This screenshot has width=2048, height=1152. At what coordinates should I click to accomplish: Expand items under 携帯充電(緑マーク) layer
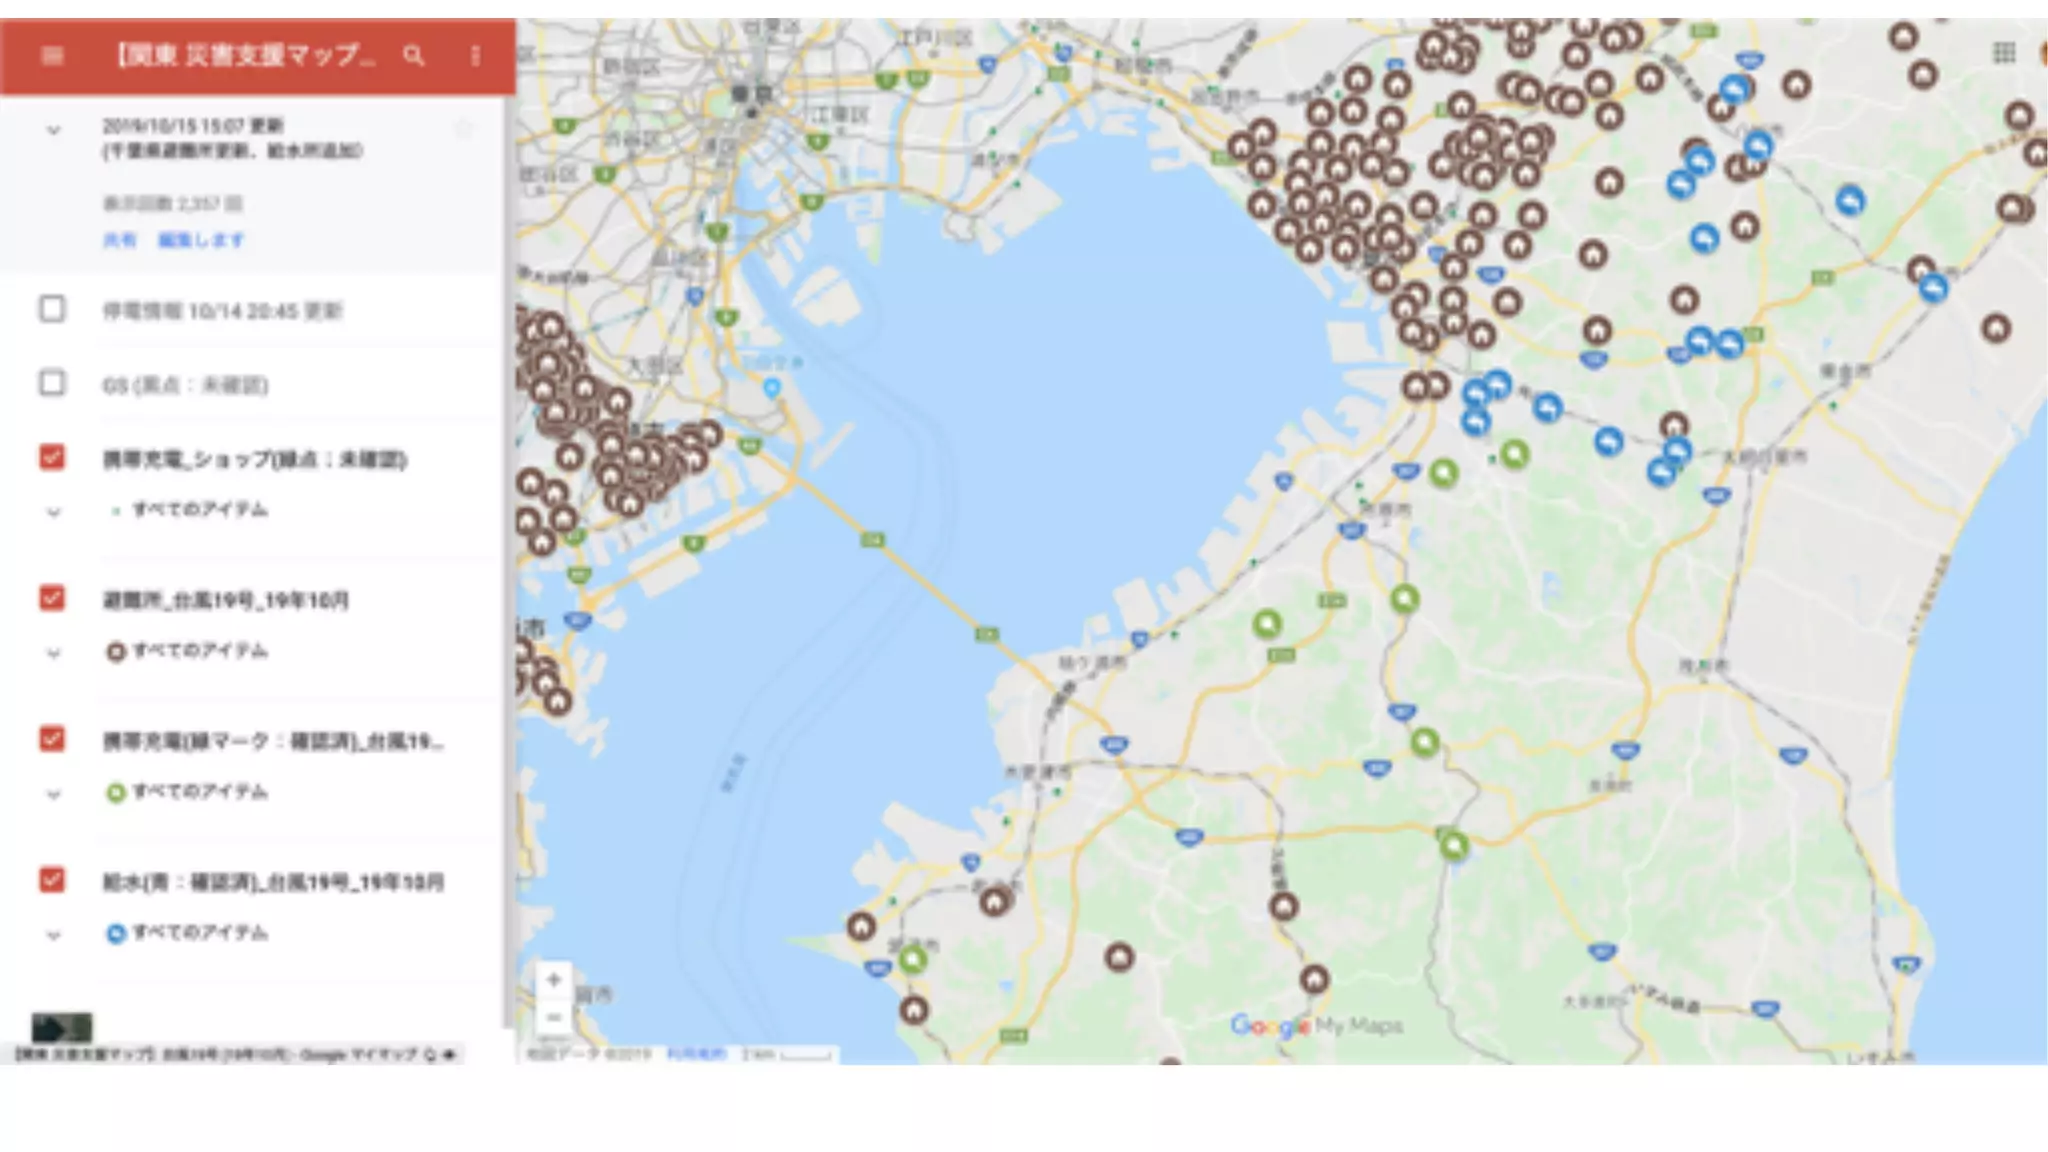pos(54,794)
